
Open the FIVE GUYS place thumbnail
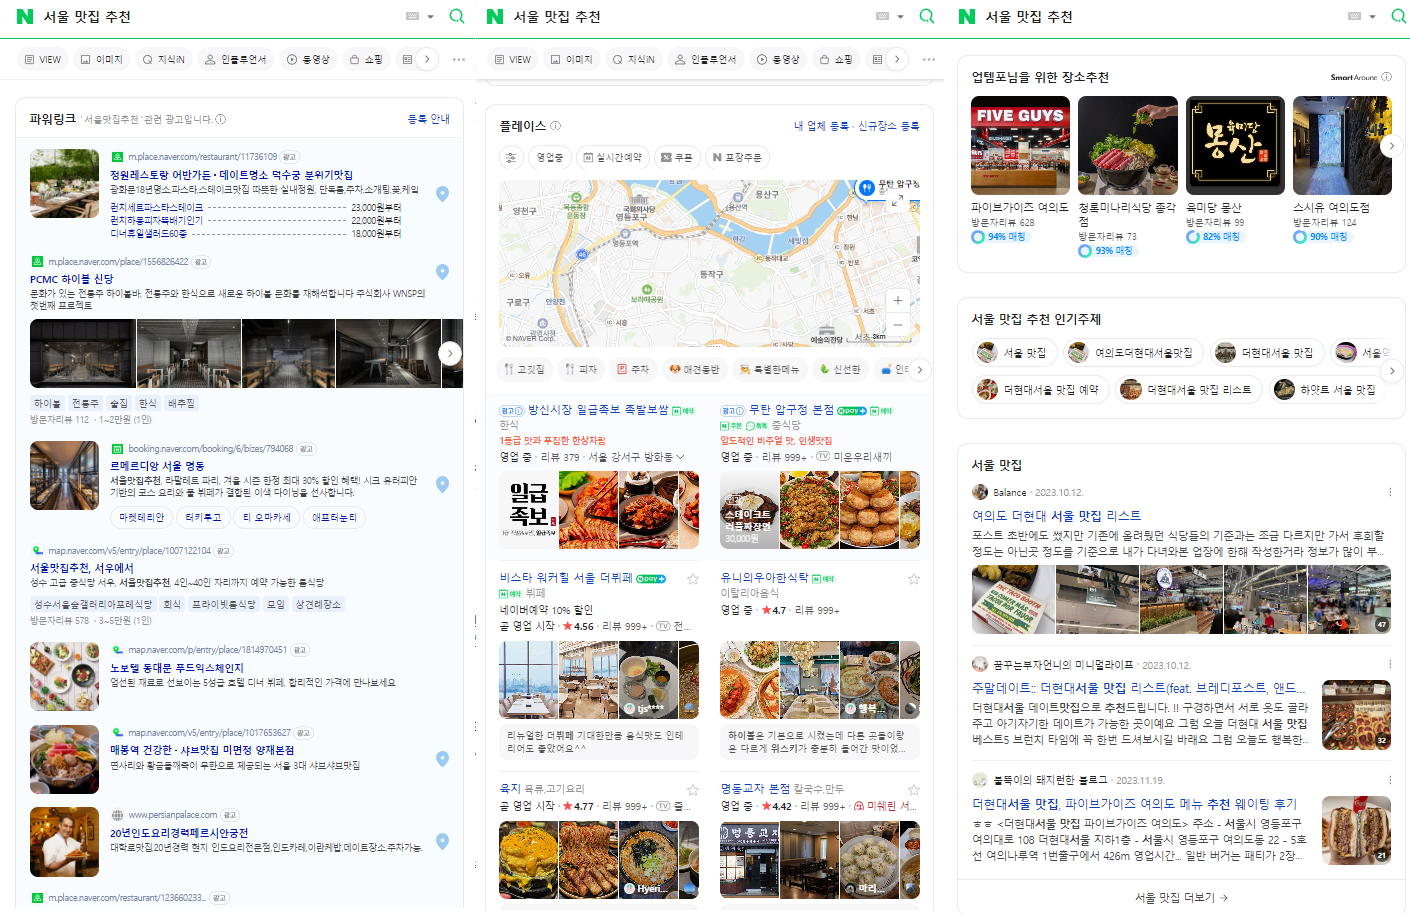(x=1020, y=146)
